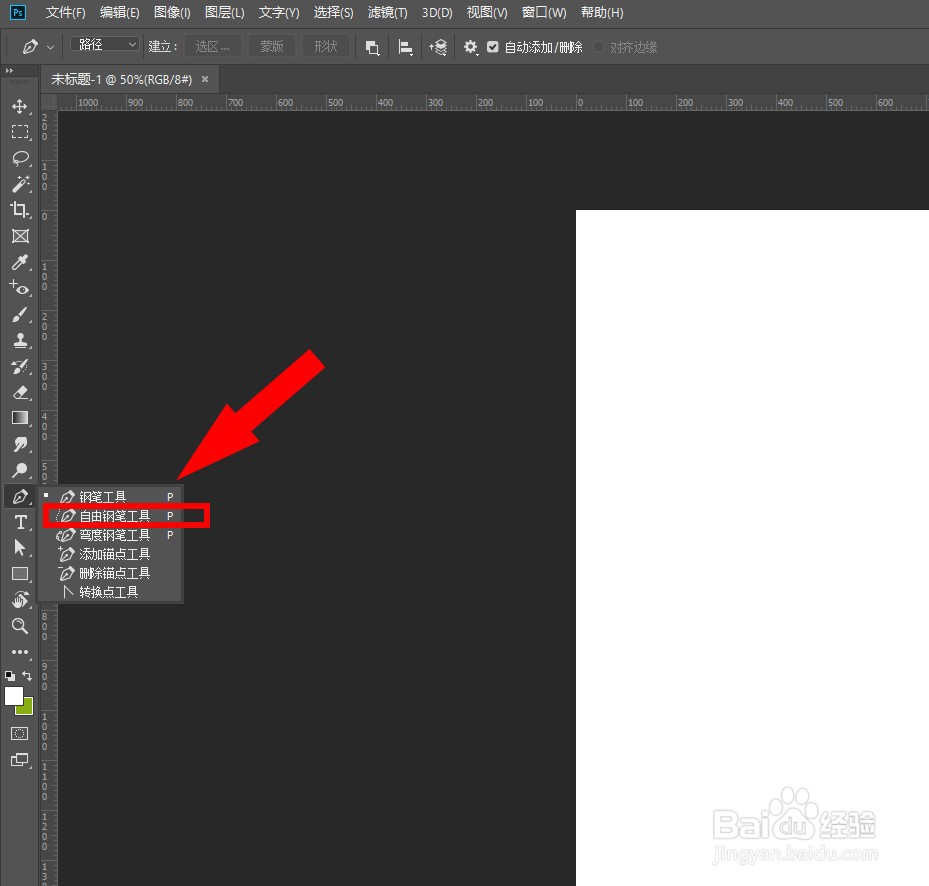
Task: Select the Rectangle shape tool
Action: pyautogui.click(x=20, y=574)
